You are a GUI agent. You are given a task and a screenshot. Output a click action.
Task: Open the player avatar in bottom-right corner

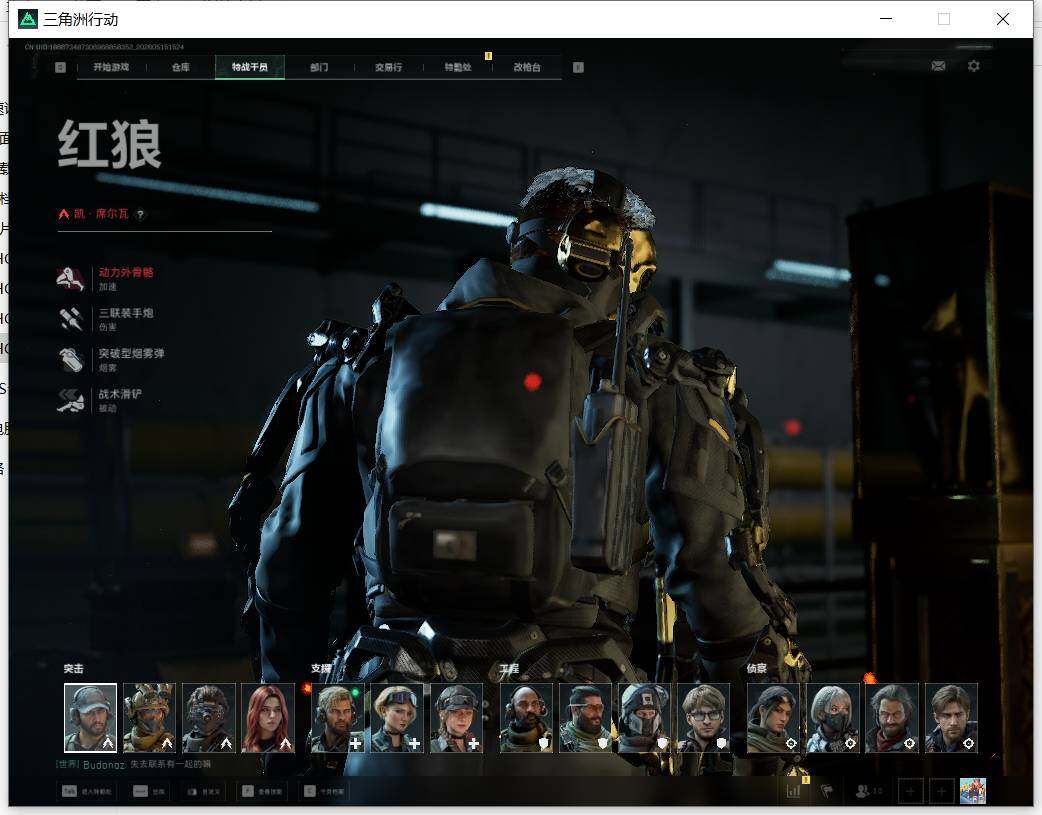(x=973, y=791)
